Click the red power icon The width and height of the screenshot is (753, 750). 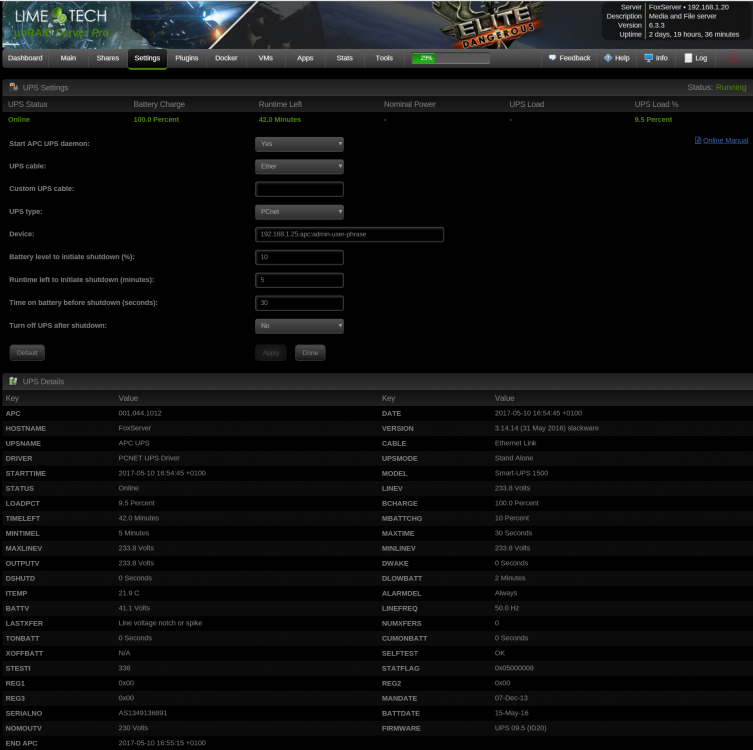tap(733, 58)
